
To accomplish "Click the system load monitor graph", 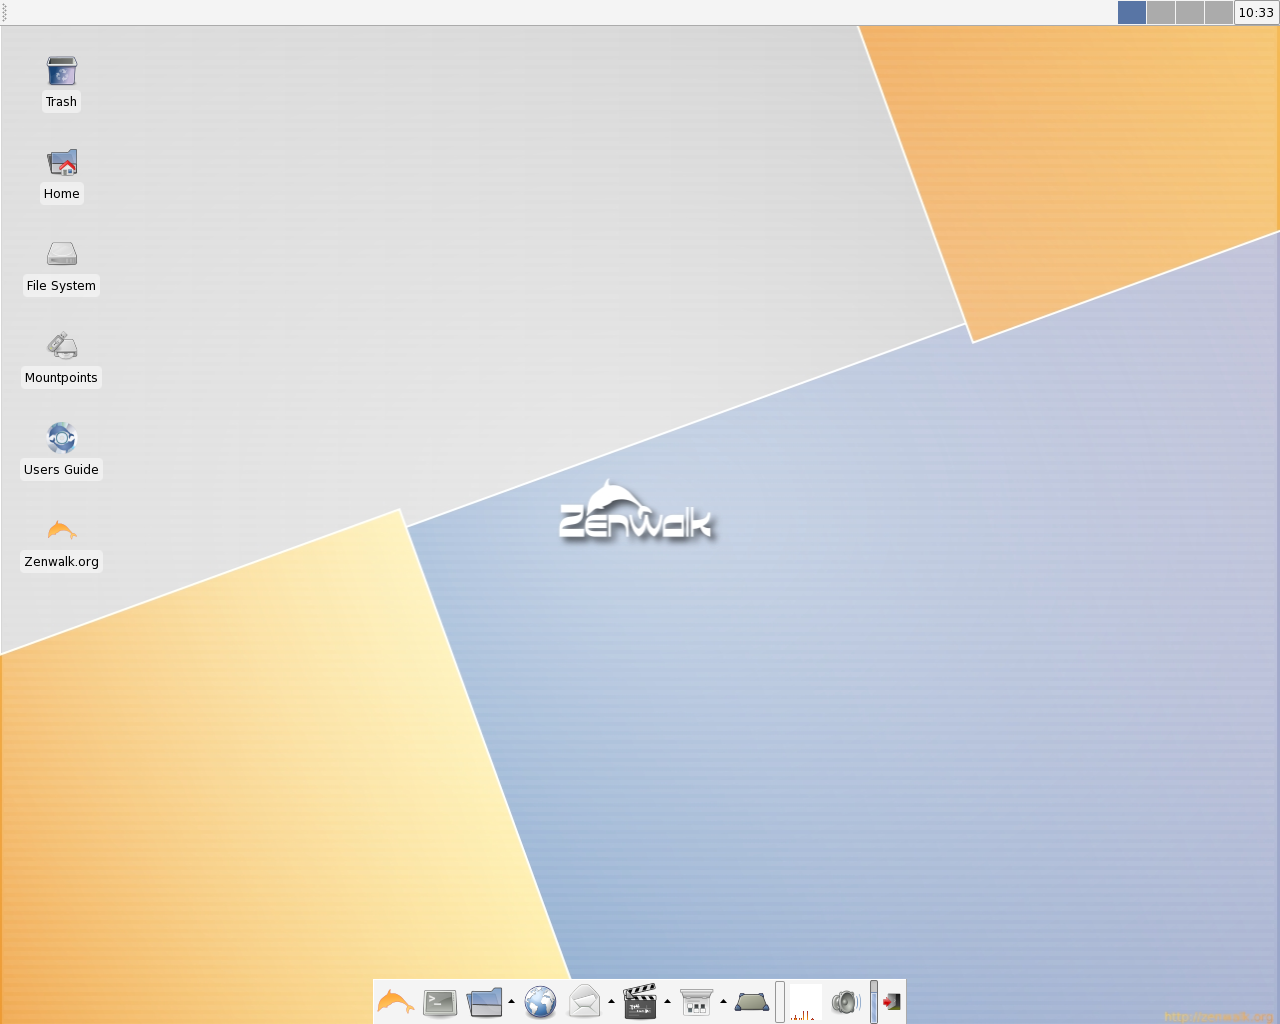I will point(805,1002).
